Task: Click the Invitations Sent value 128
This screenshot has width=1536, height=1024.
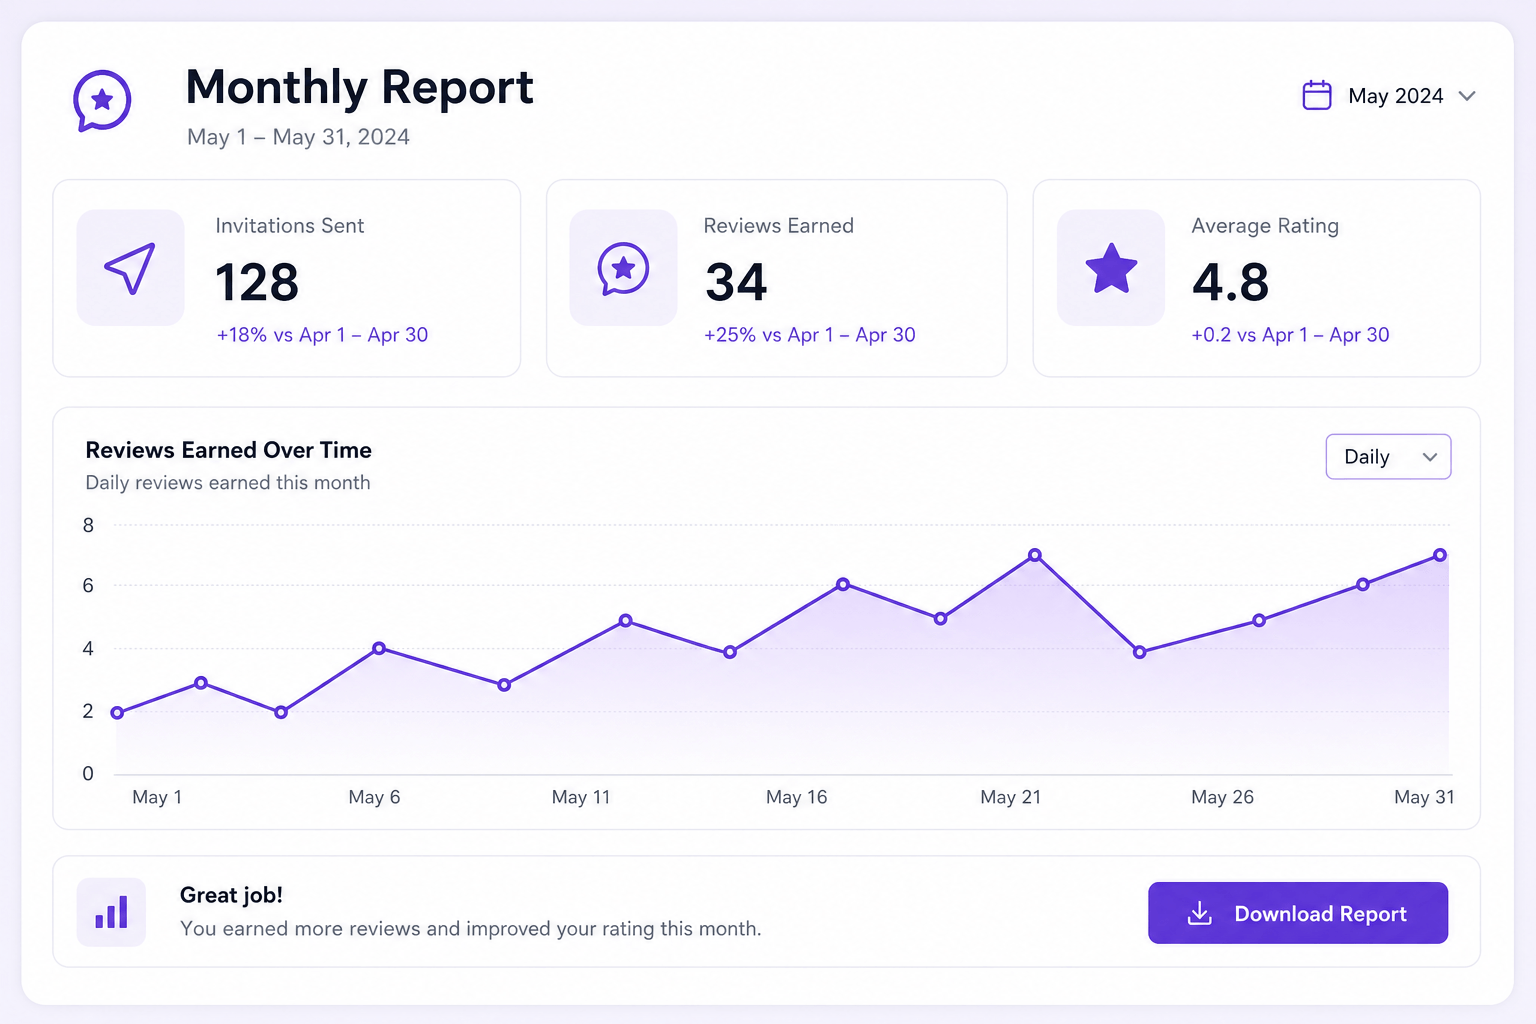Action: (257, 282)
